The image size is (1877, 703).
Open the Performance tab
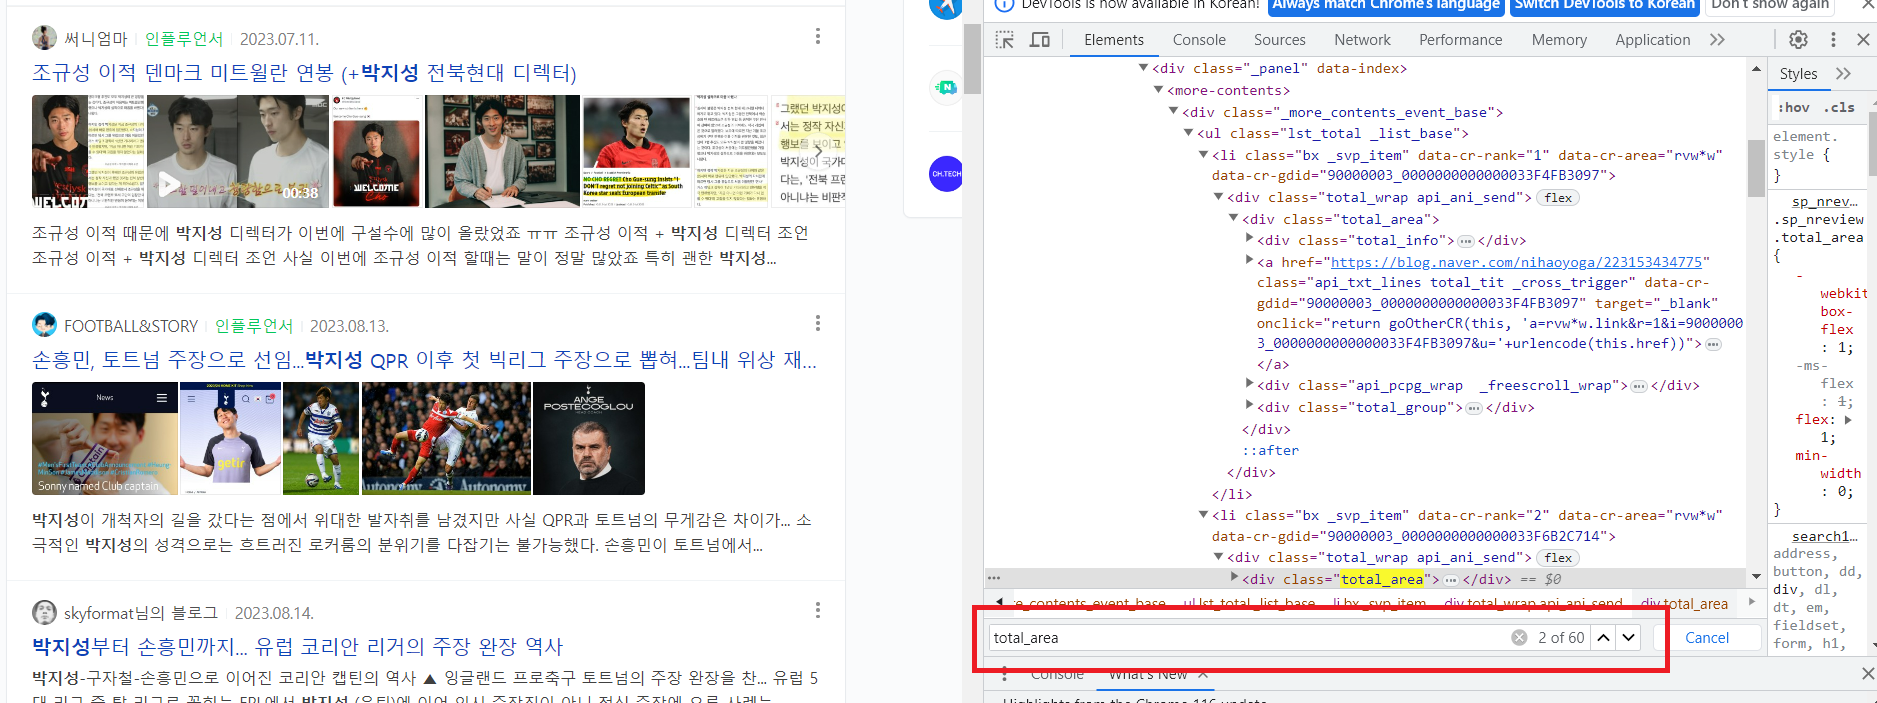(1460, 40)
